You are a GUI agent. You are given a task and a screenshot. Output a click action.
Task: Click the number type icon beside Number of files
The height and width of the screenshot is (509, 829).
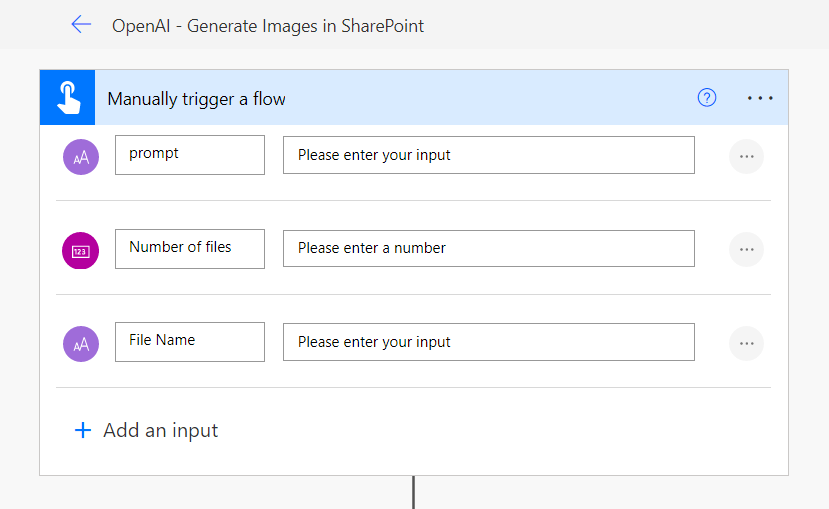pos(81,250)
